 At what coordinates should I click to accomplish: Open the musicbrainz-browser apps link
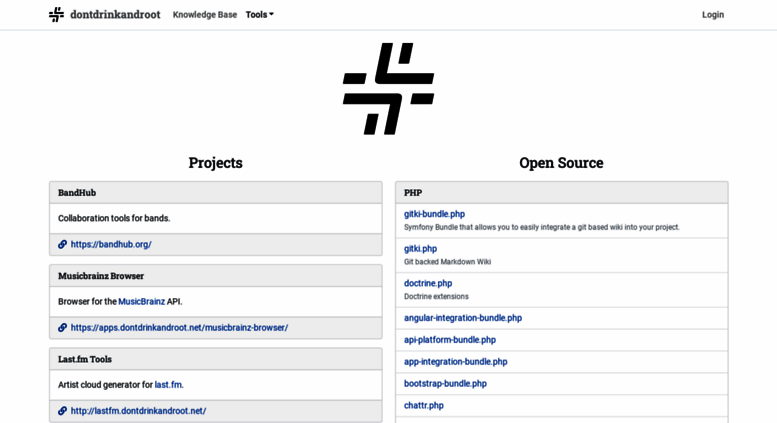click(x=179, y=327)
